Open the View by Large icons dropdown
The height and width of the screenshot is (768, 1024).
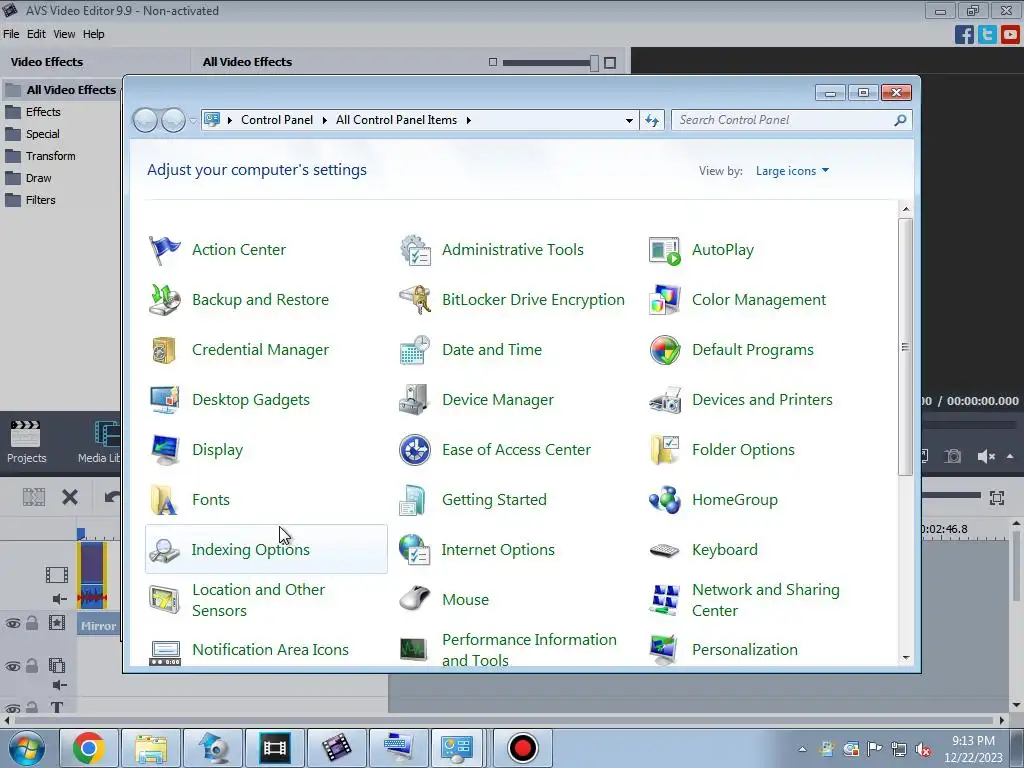point(792,170)
